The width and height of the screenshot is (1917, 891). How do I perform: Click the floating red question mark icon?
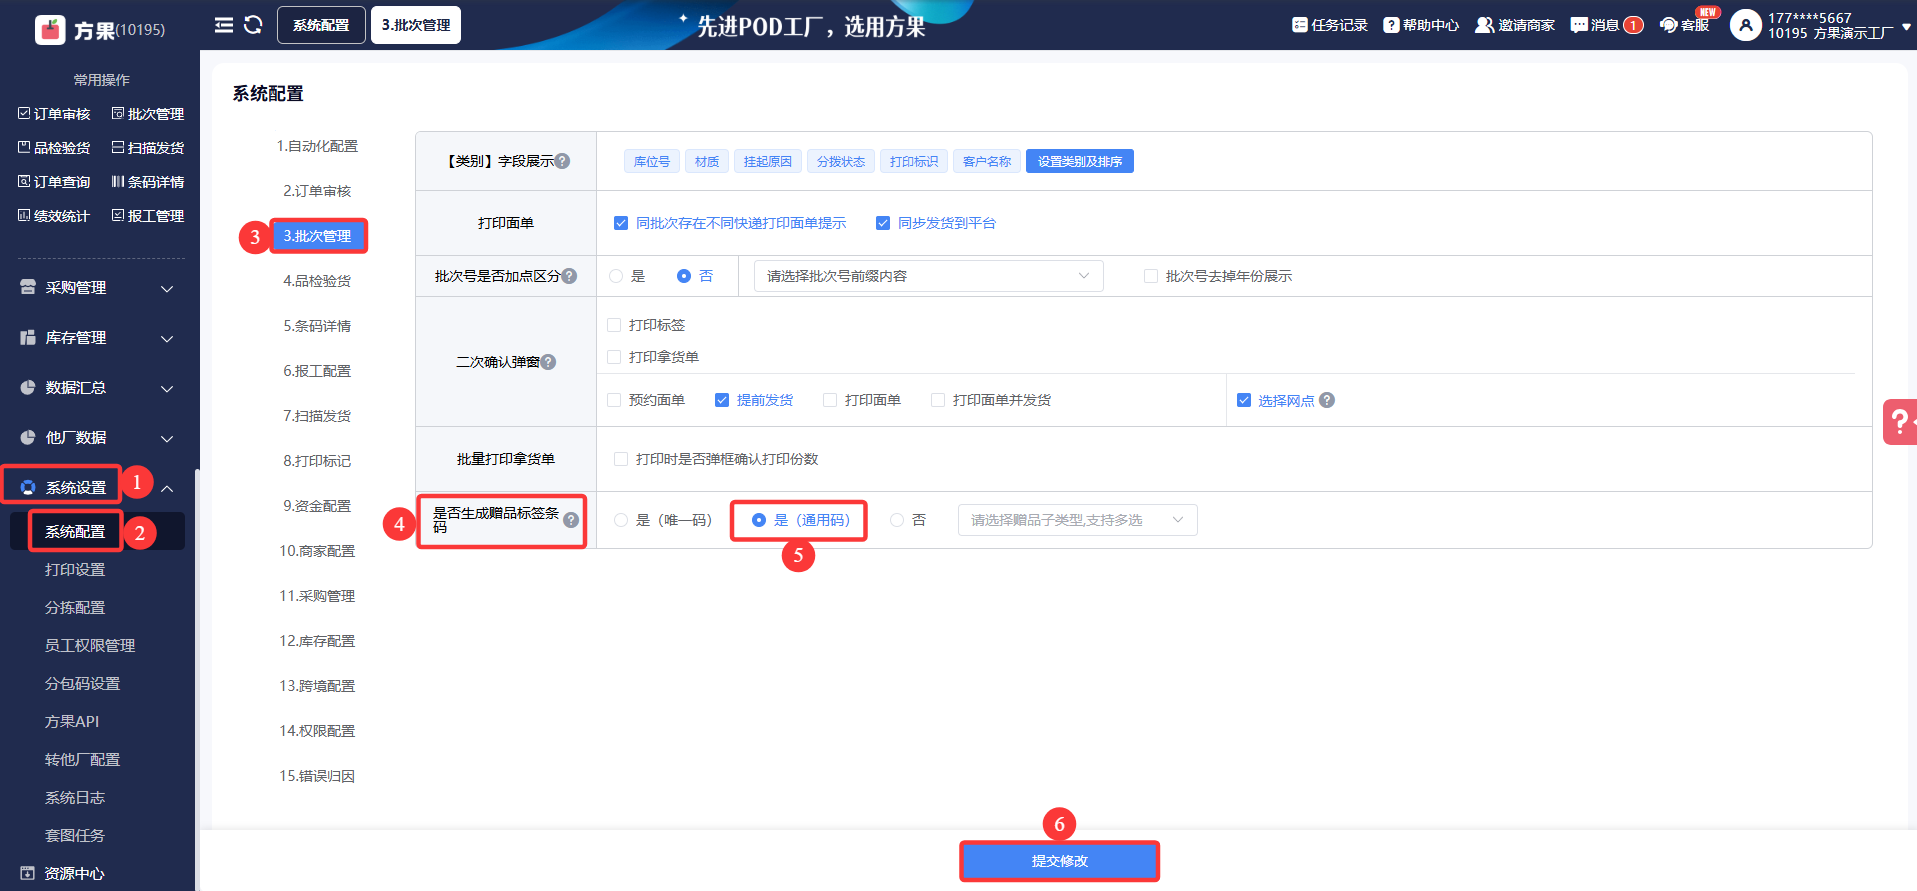coord(1899,422)
